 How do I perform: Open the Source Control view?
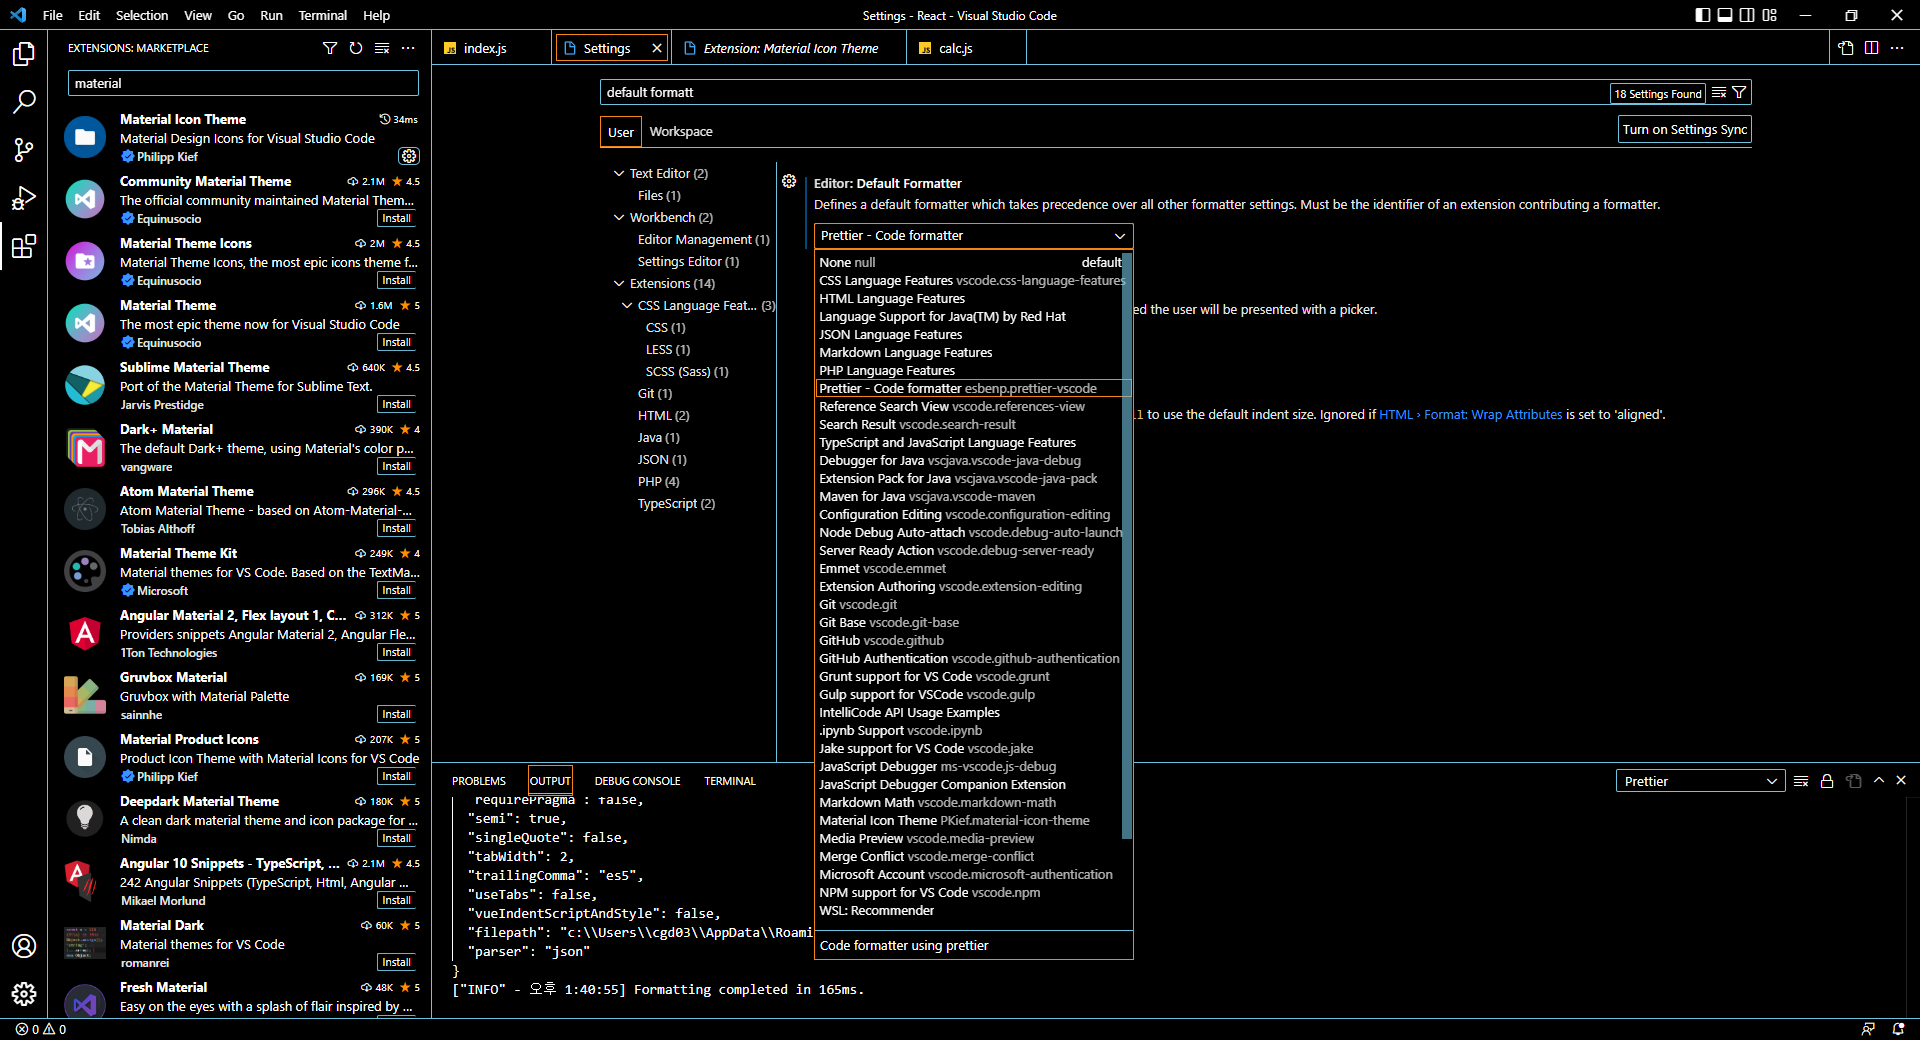click(24, 150)
